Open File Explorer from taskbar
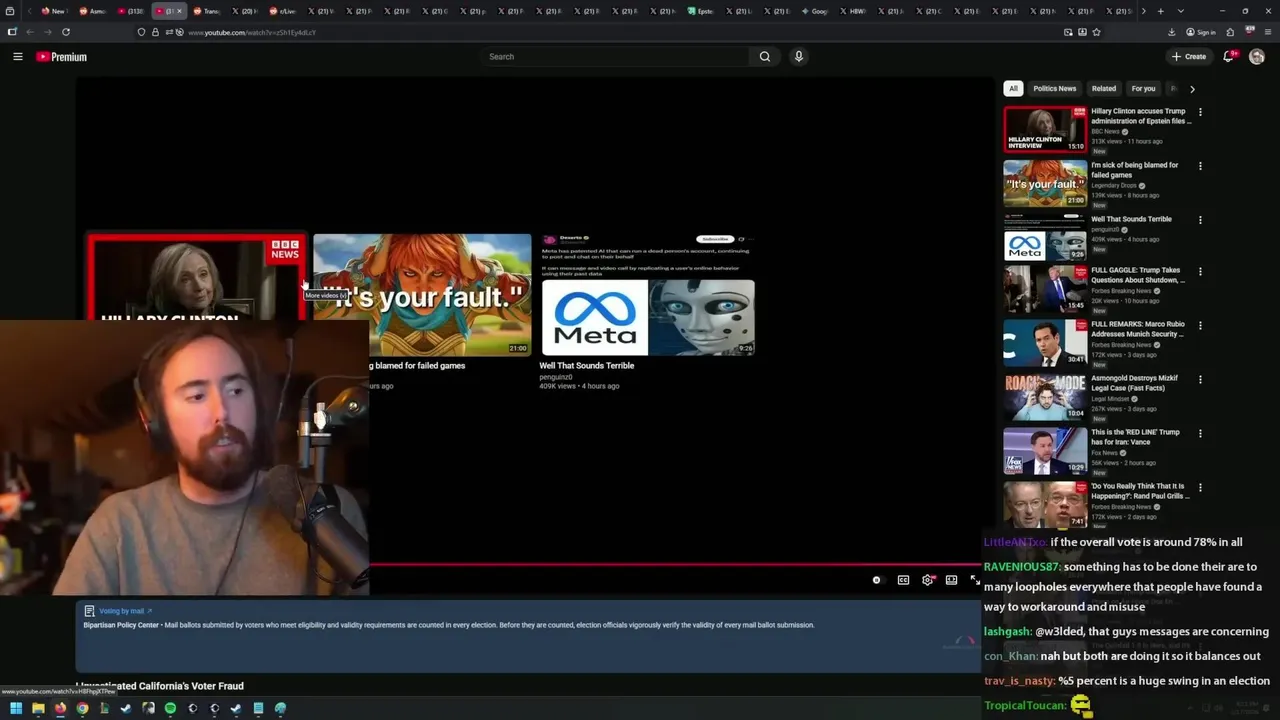1280x720 pixels. (38, 708)
